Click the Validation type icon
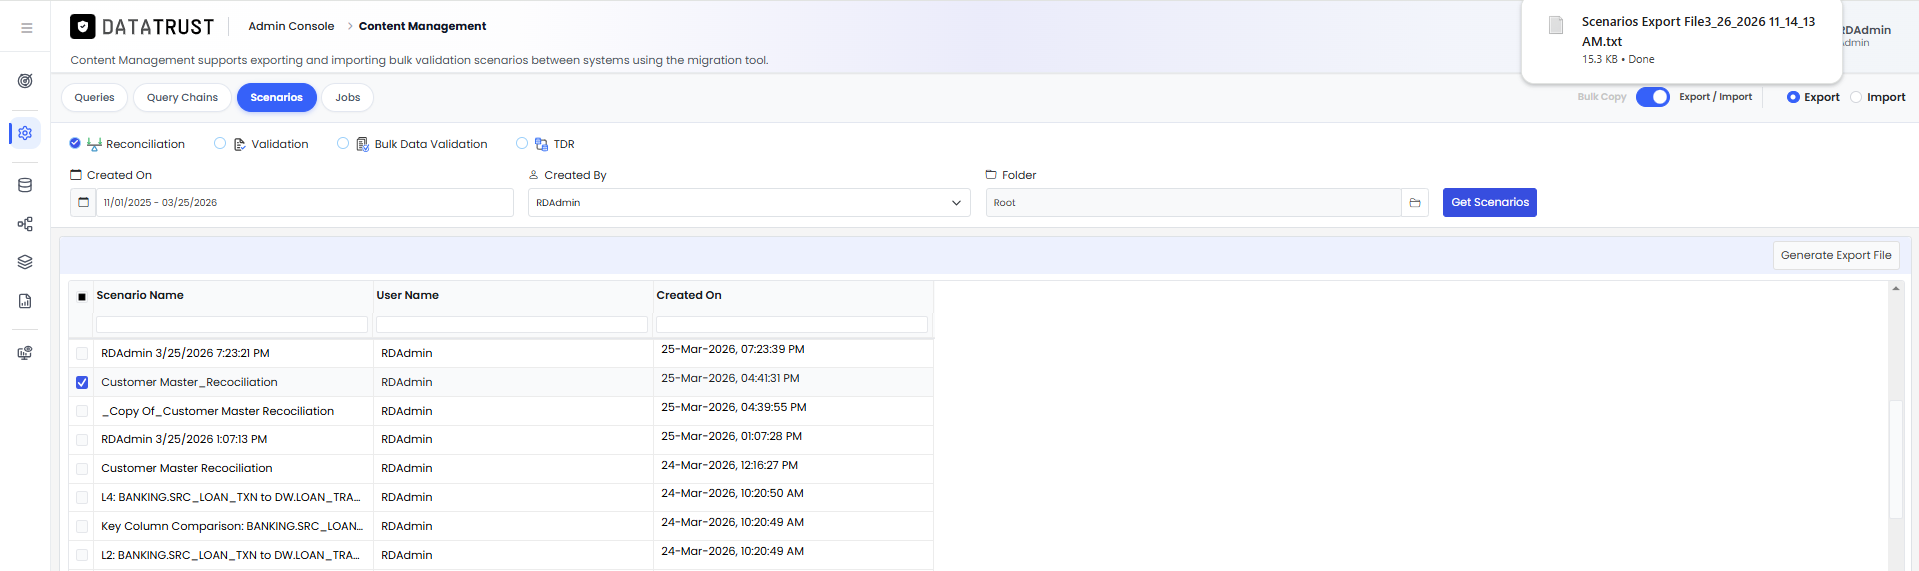Screen dimensions: 1919x571 click(240, 144)
